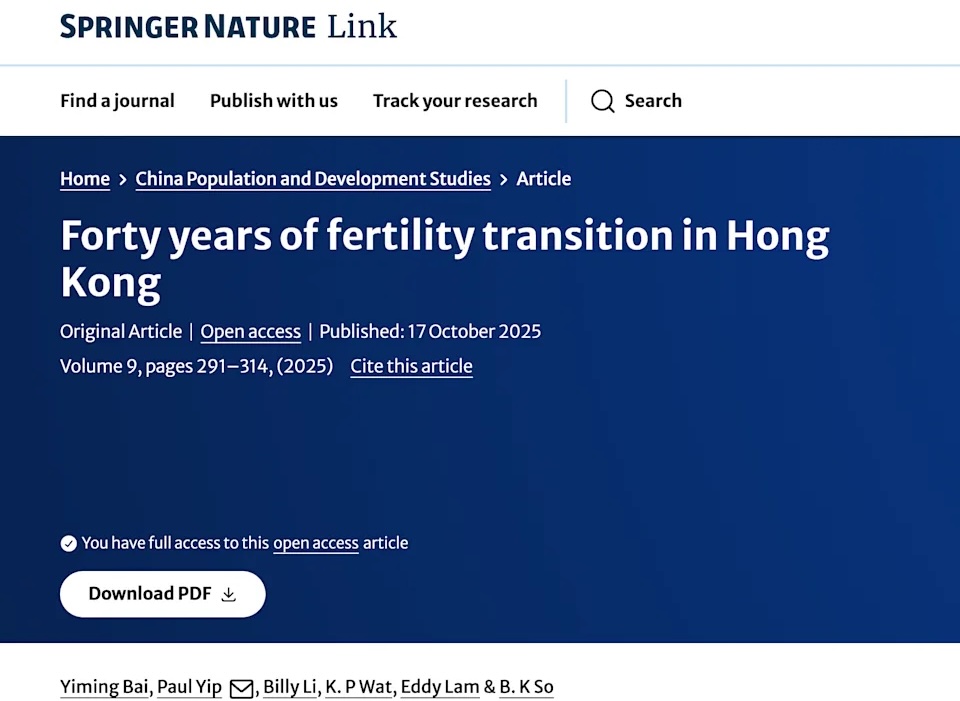The height and width of the screenshot is (701, 960).
Task: Follow the open access link in access notice
Action: coord(316,543)
